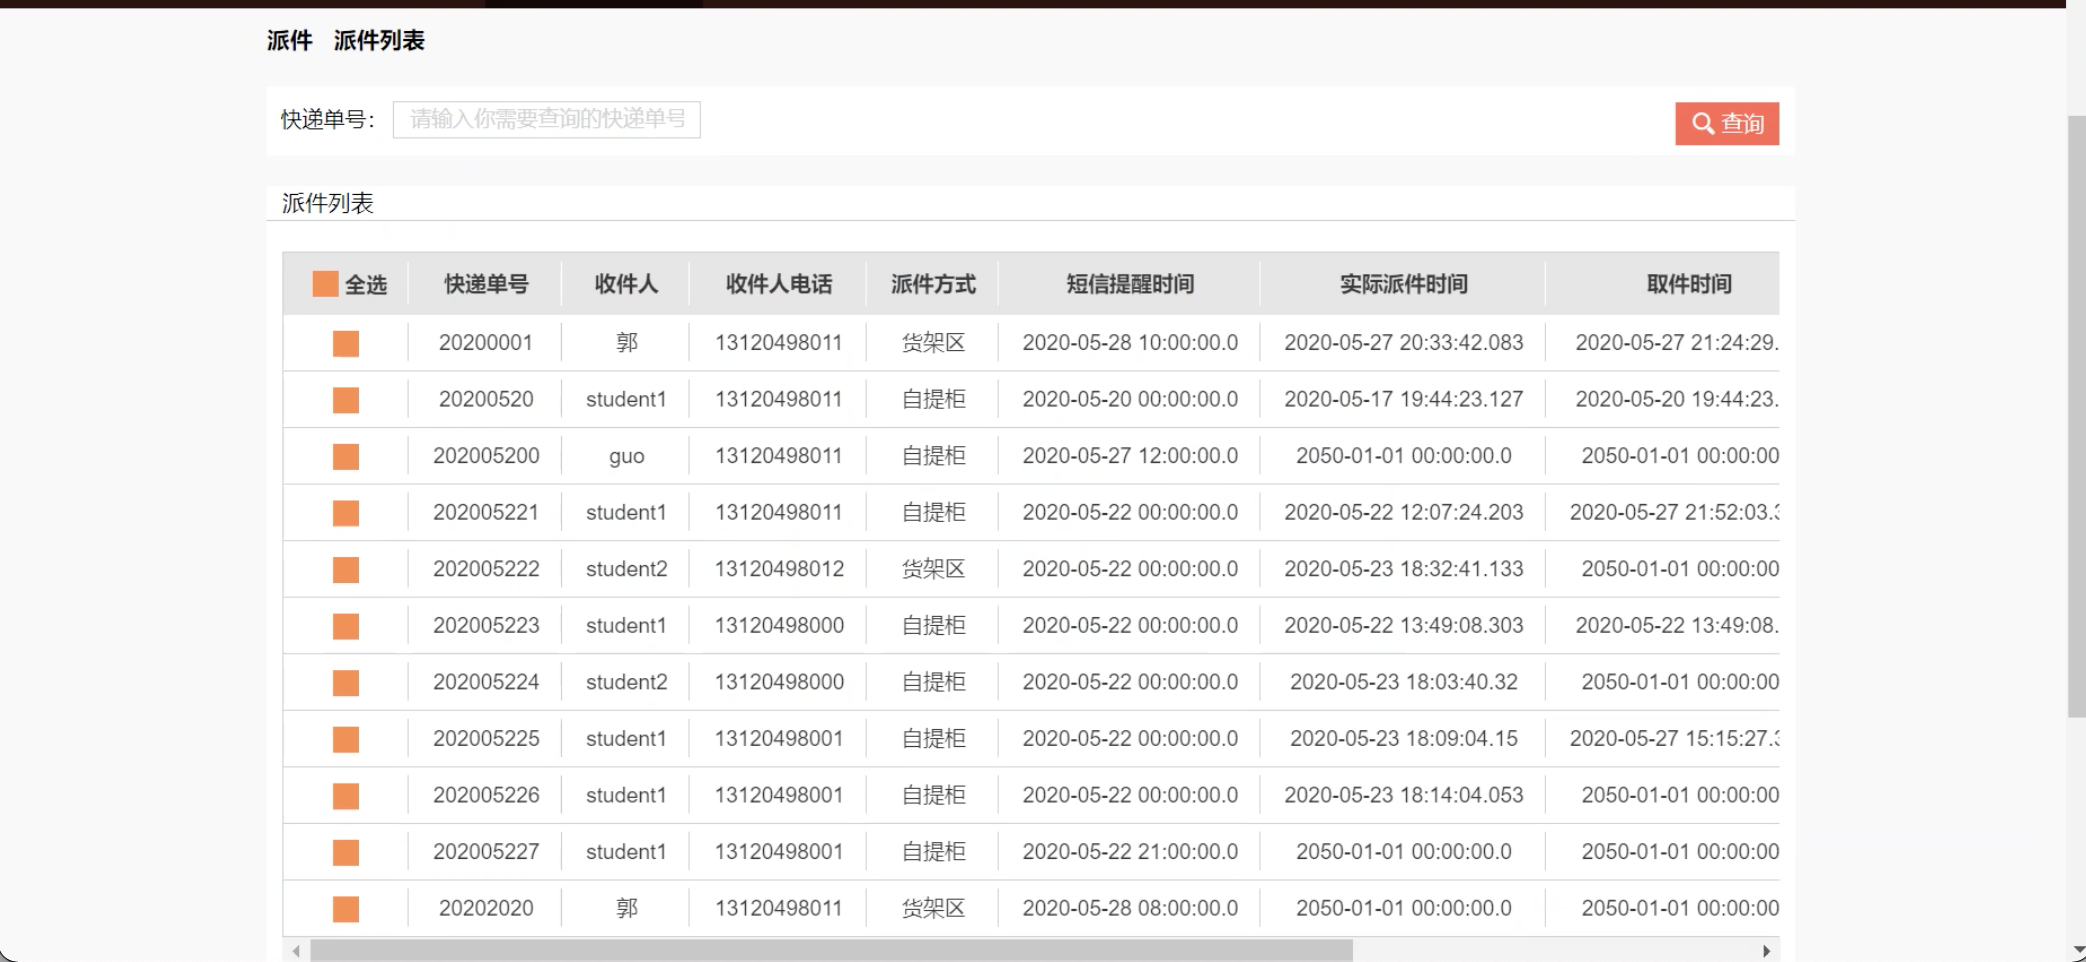Select the checkbox for order 202005226

point(346,796)
